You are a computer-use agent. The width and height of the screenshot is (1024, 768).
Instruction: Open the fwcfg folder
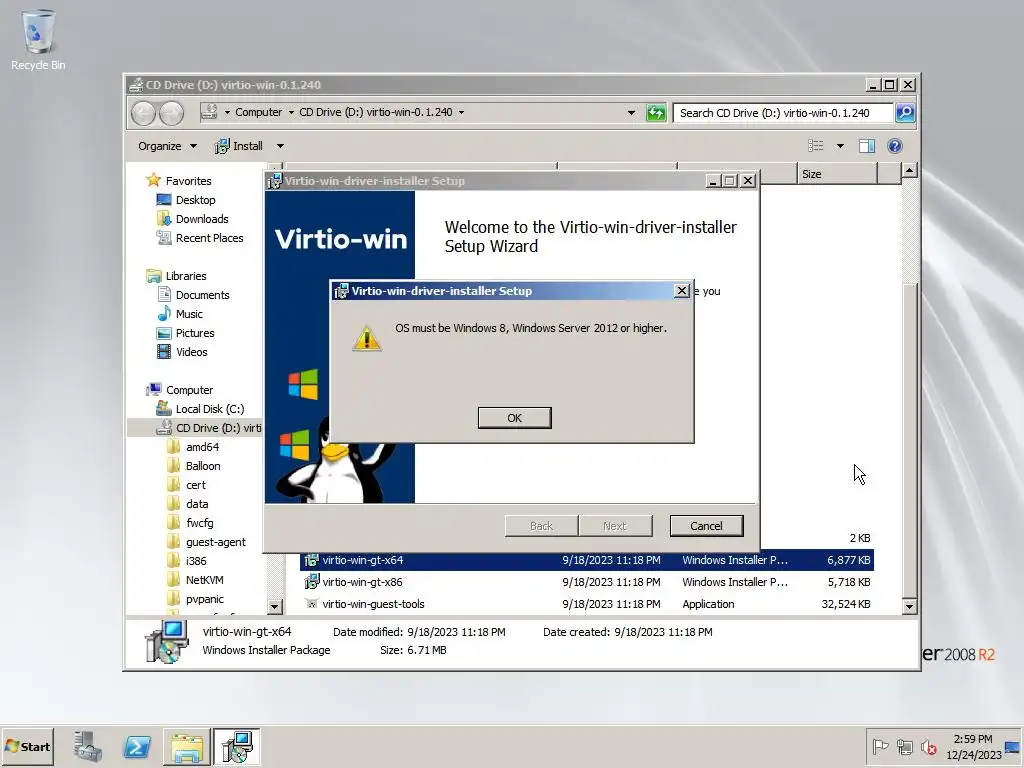click(199, 522)
